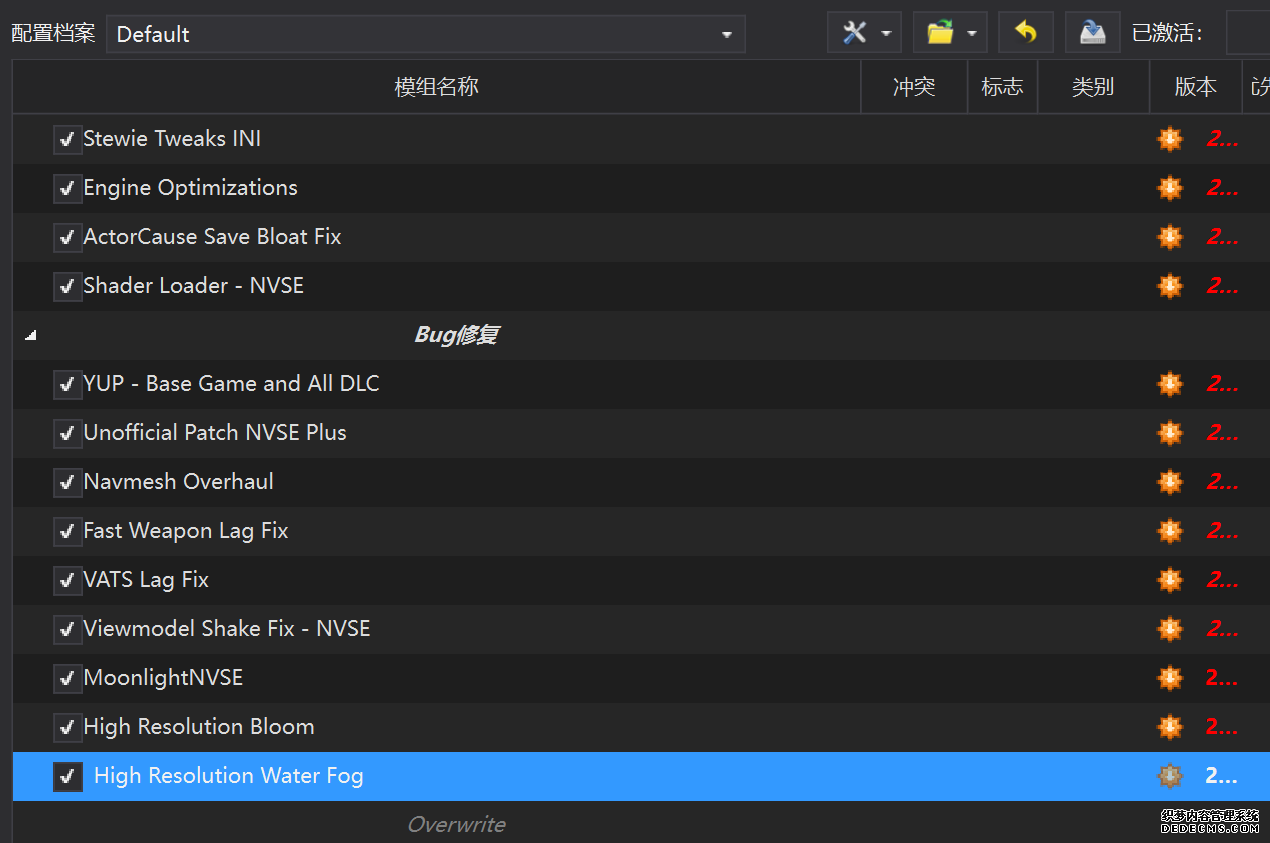This screenshot has height=843, width=1270.
Task: Sort by the 模组名称 column header
Action: [436, 87]
